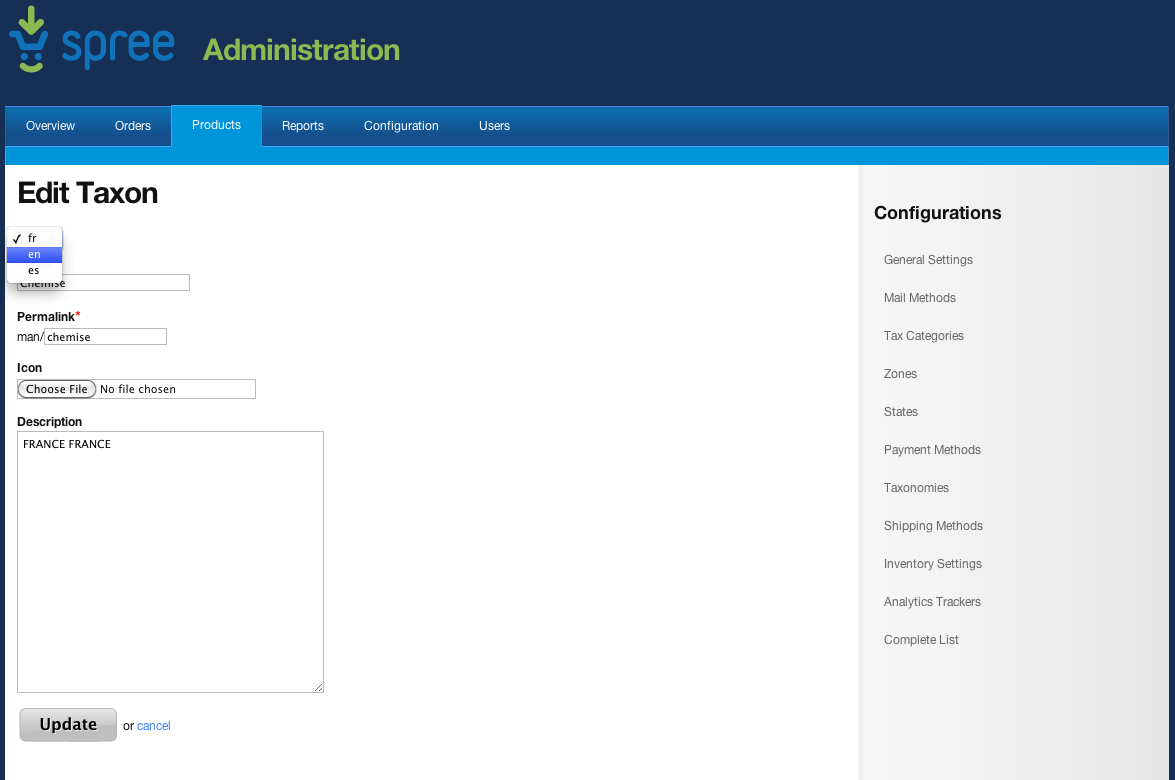Open the Mail Methods link

point(919,297)
